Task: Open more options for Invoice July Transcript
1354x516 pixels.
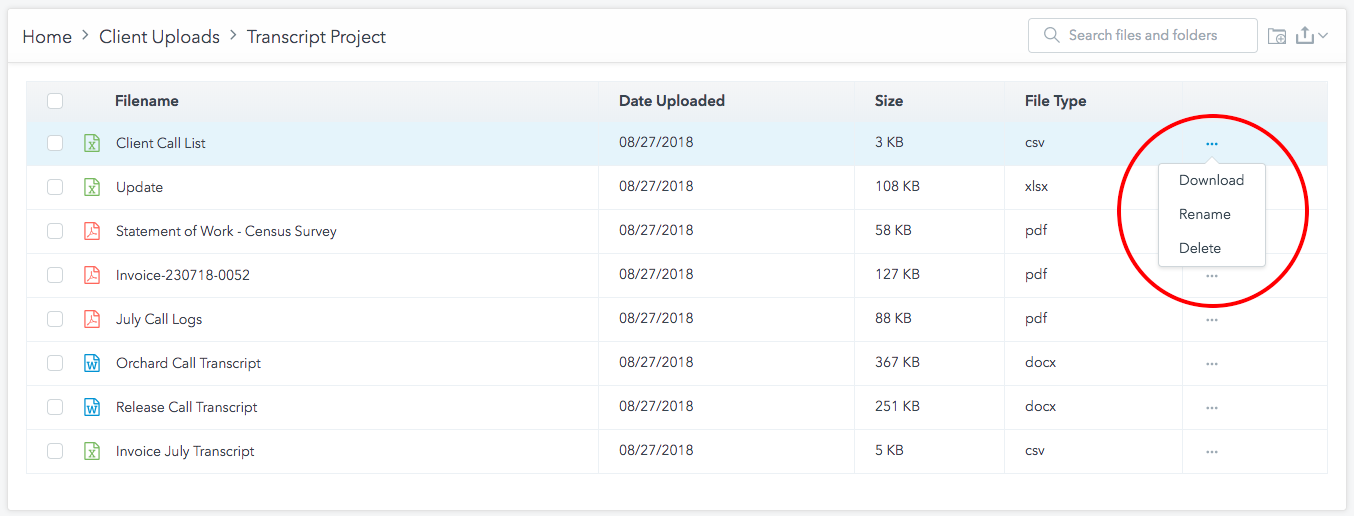Action: click(1212, 452)
